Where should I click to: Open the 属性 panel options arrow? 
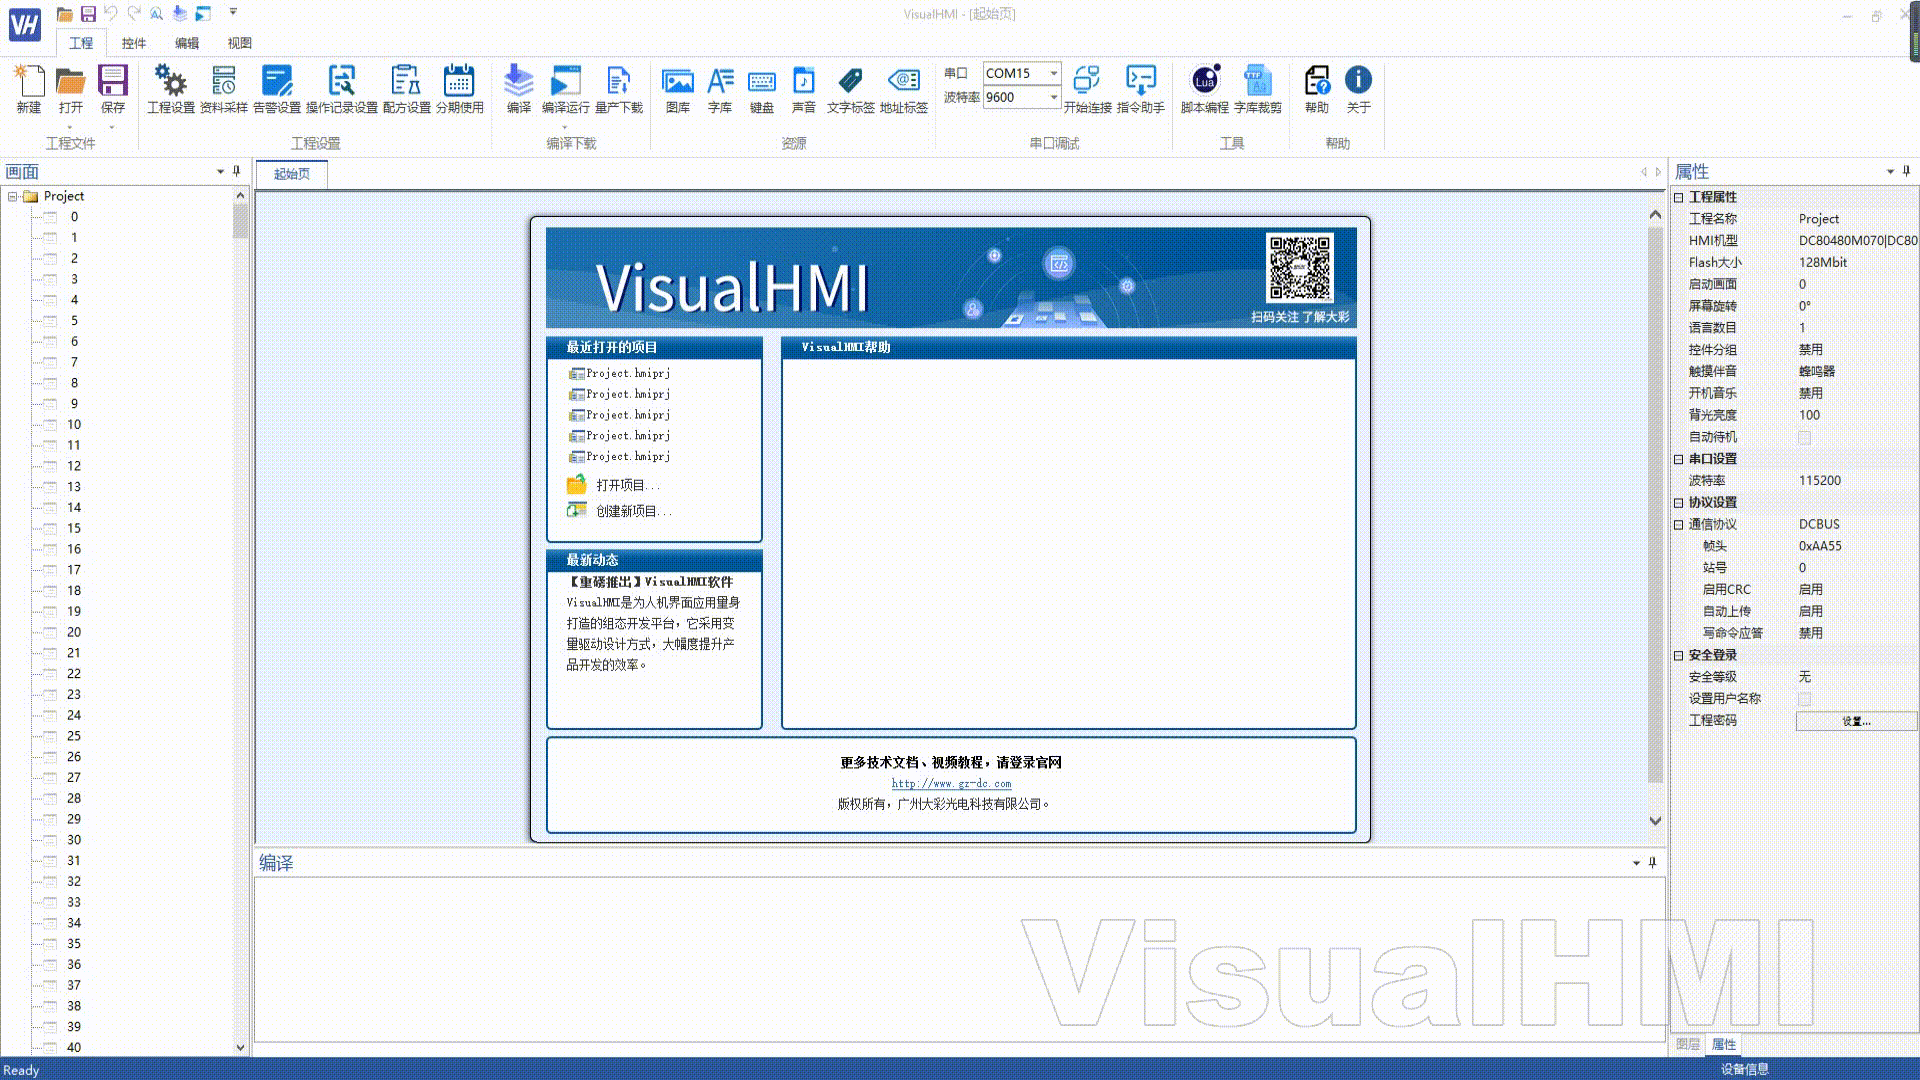[1890, 171]
